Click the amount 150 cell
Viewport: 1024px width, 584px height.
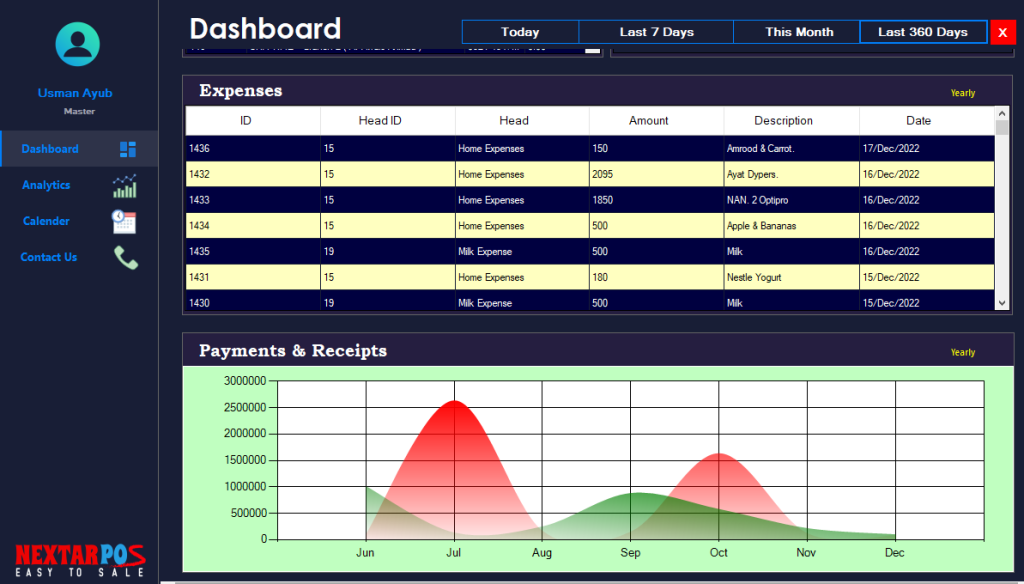[656, 148]
